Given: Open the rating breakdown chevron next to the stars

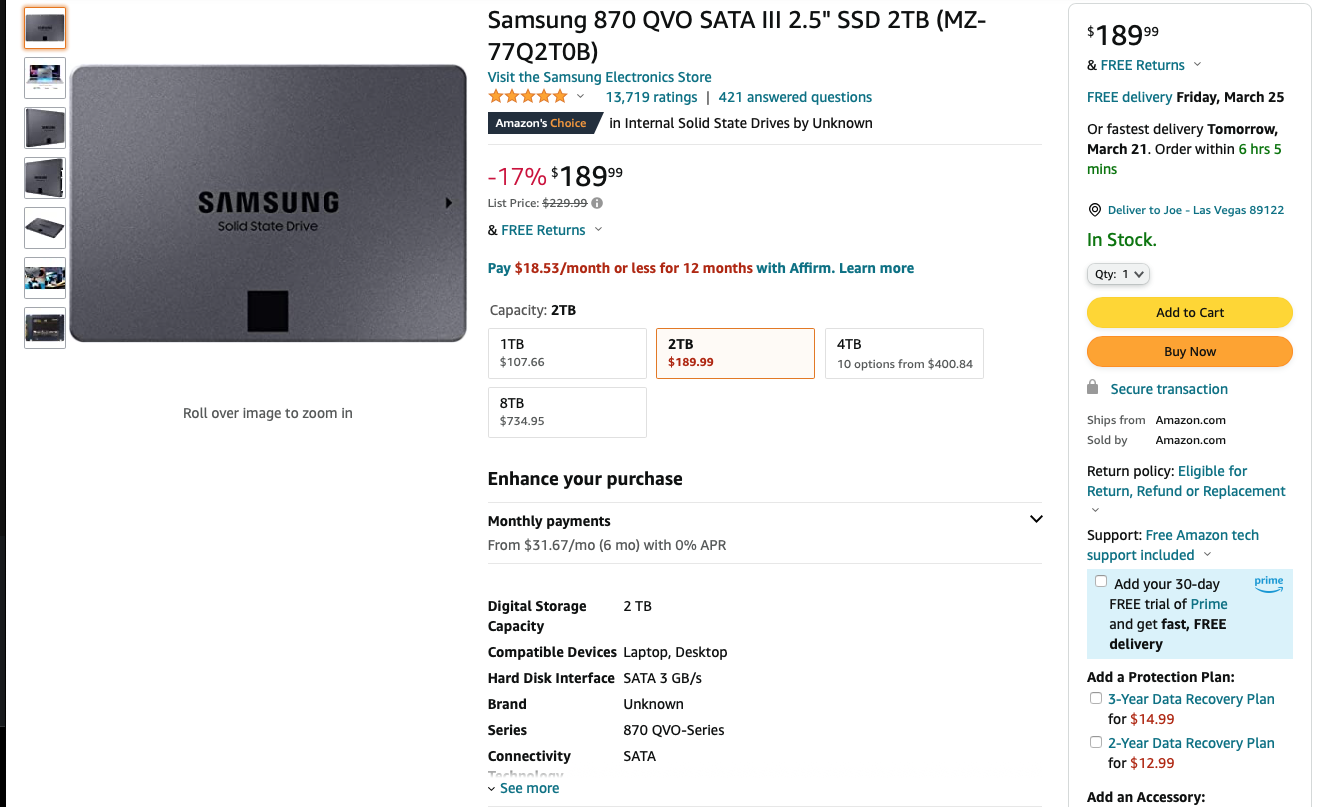Looking at the screenshot, I should [x=580, y=97].
